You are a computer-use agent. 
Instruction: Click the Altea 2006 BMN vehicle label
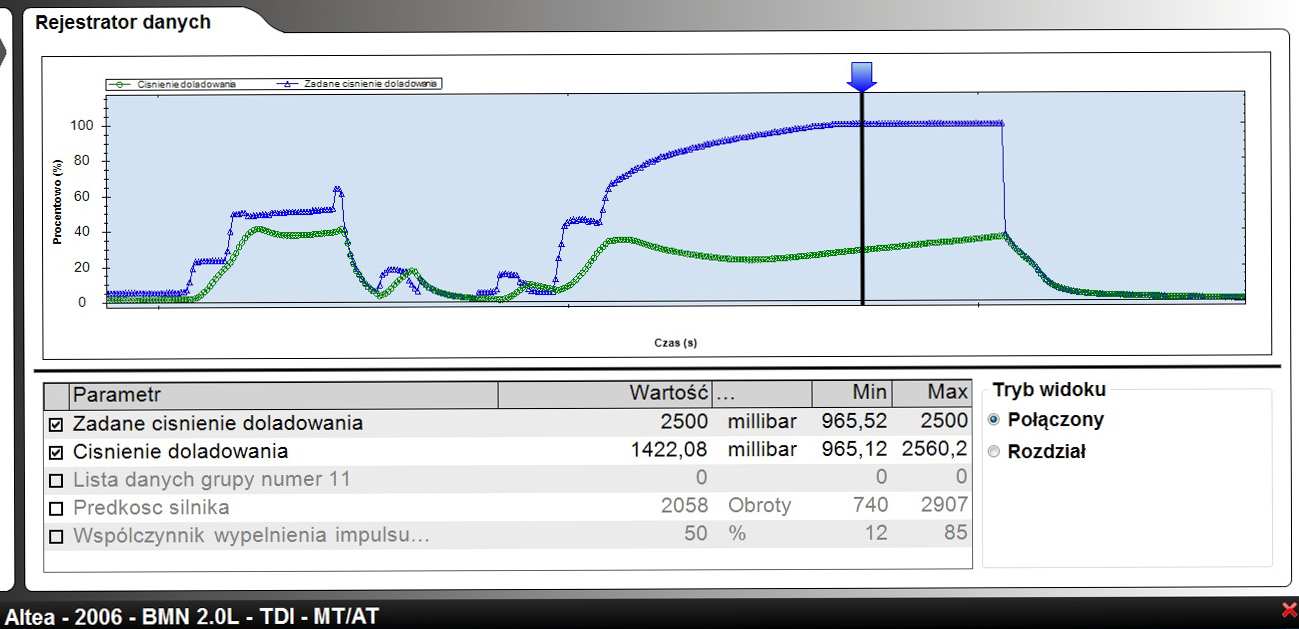pos(192,616)
